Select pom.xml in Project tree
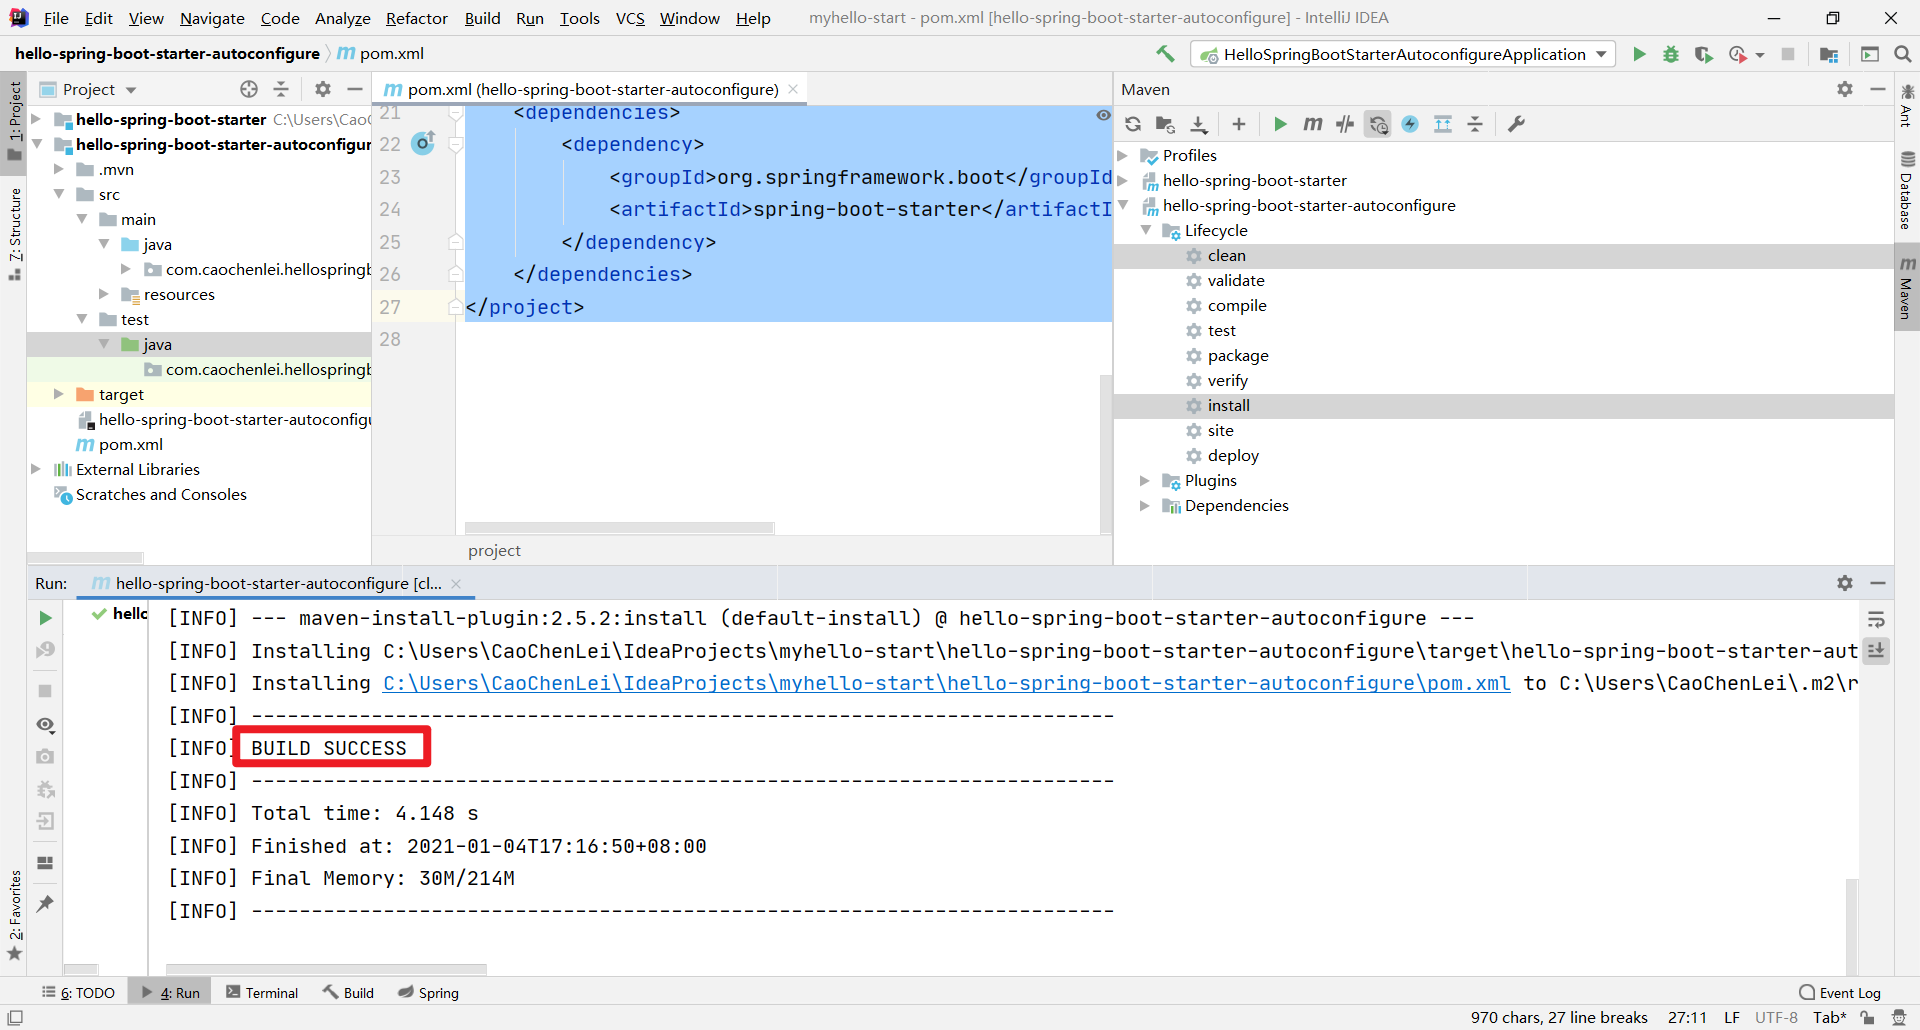The width and height of the screenshot is (1920, 1030). coord(130,444)
